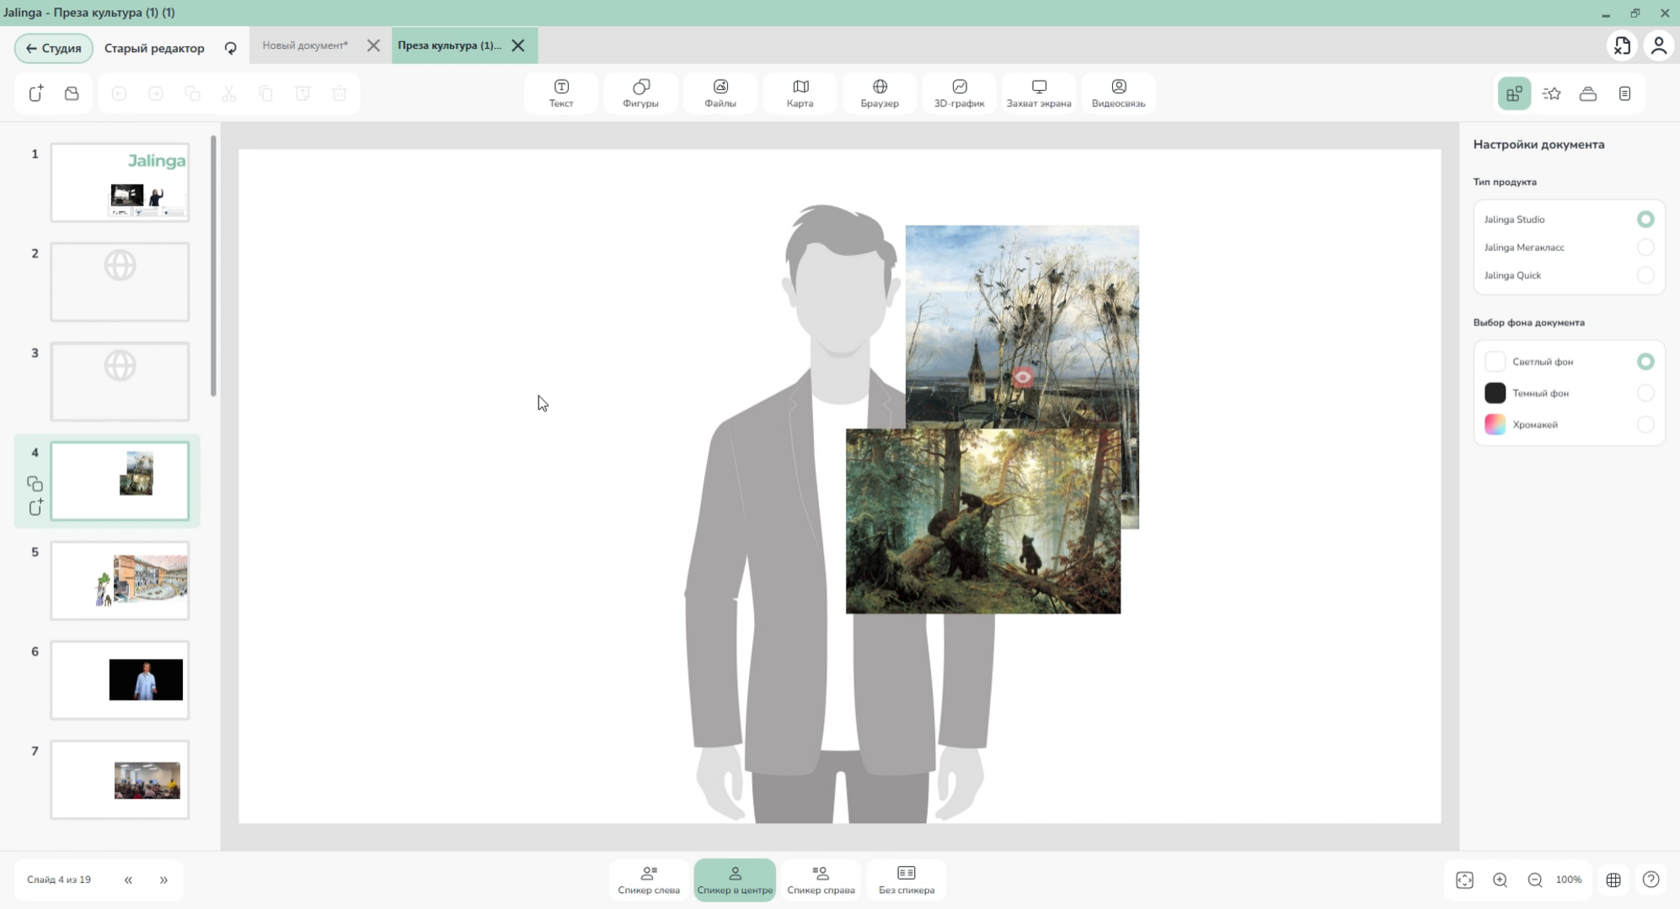1680x909 pixels.
Task: Start Захват экрана screen capture
Action: pyautogui.click(x=1039, y=93)
